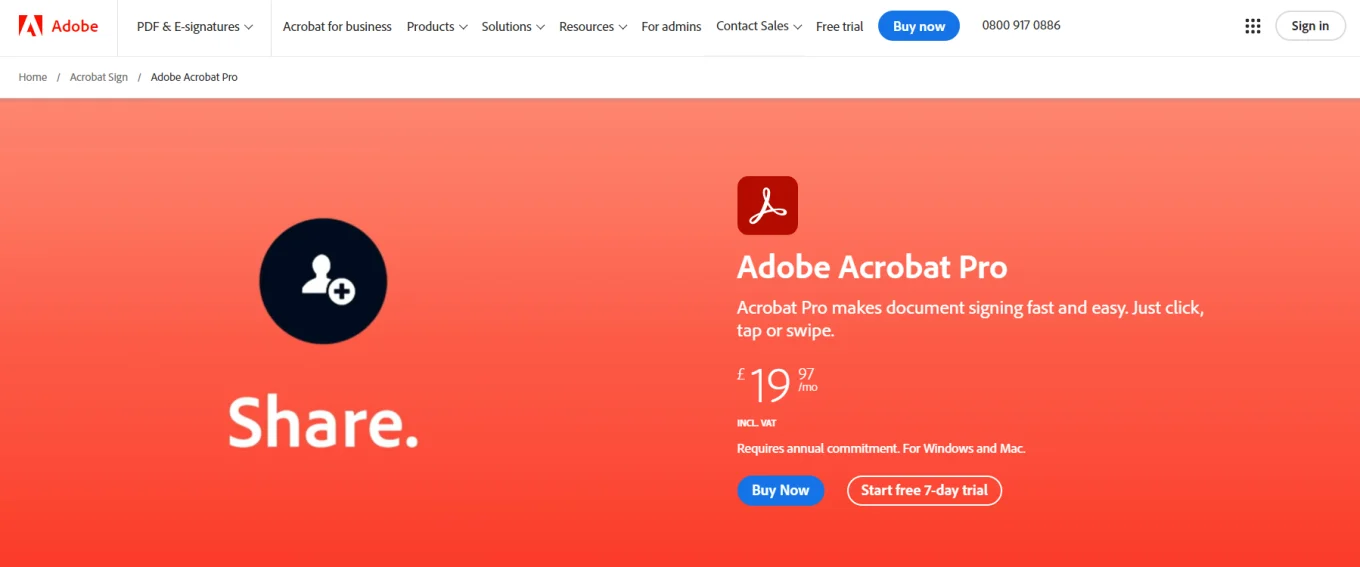
Task: Click the INCL. VAT label
Action: pos(756,423)
